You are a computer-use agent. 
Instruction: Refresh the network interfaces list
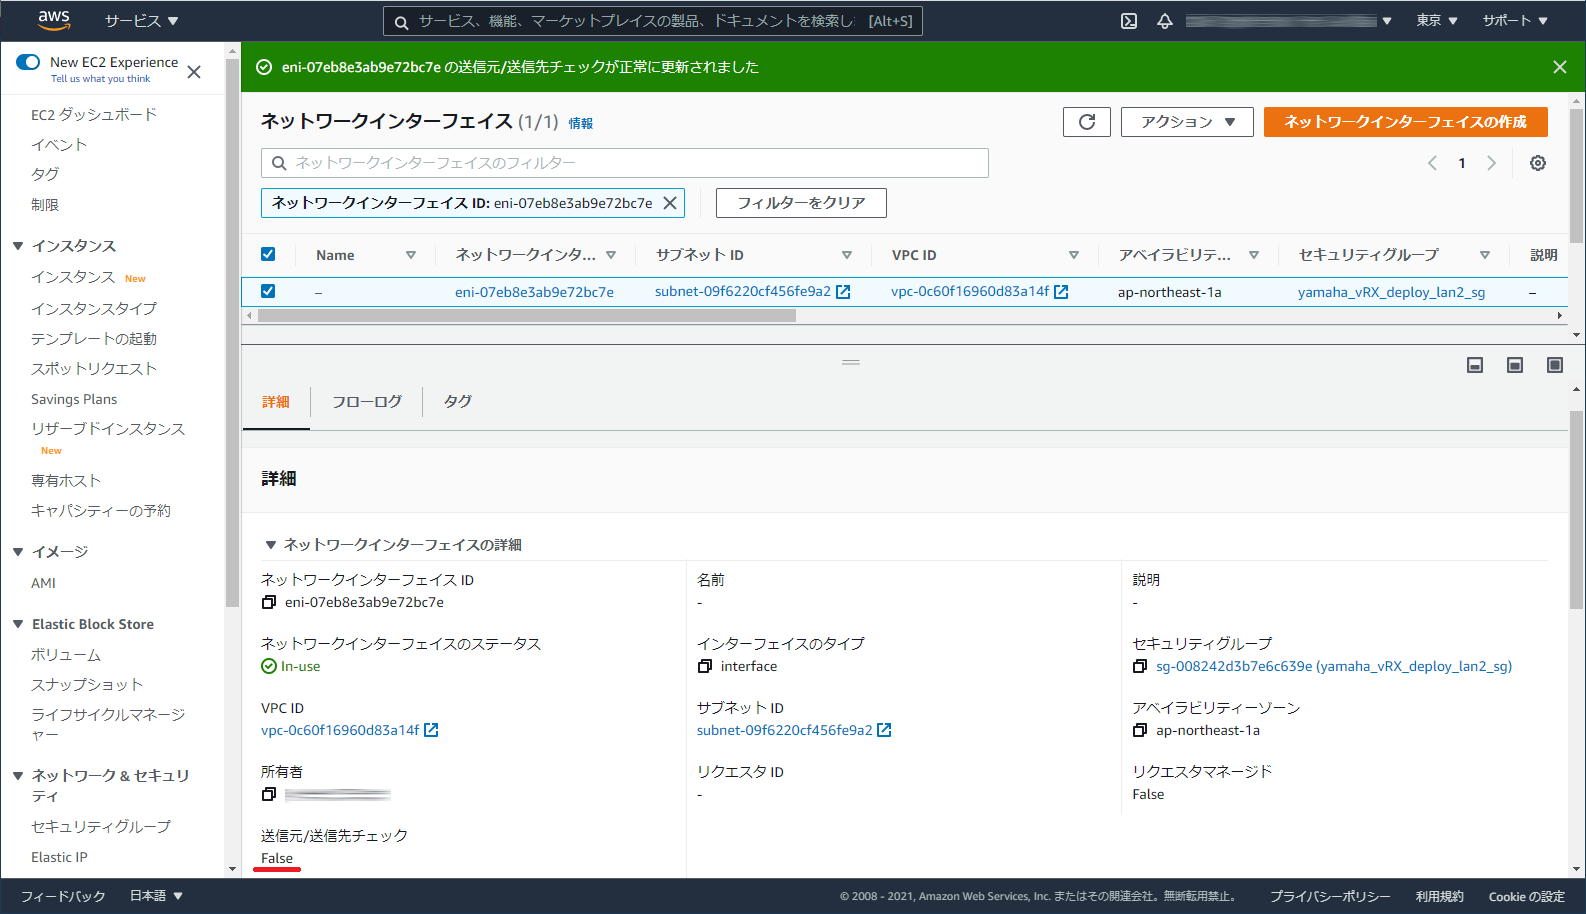tap(1087, 122)
